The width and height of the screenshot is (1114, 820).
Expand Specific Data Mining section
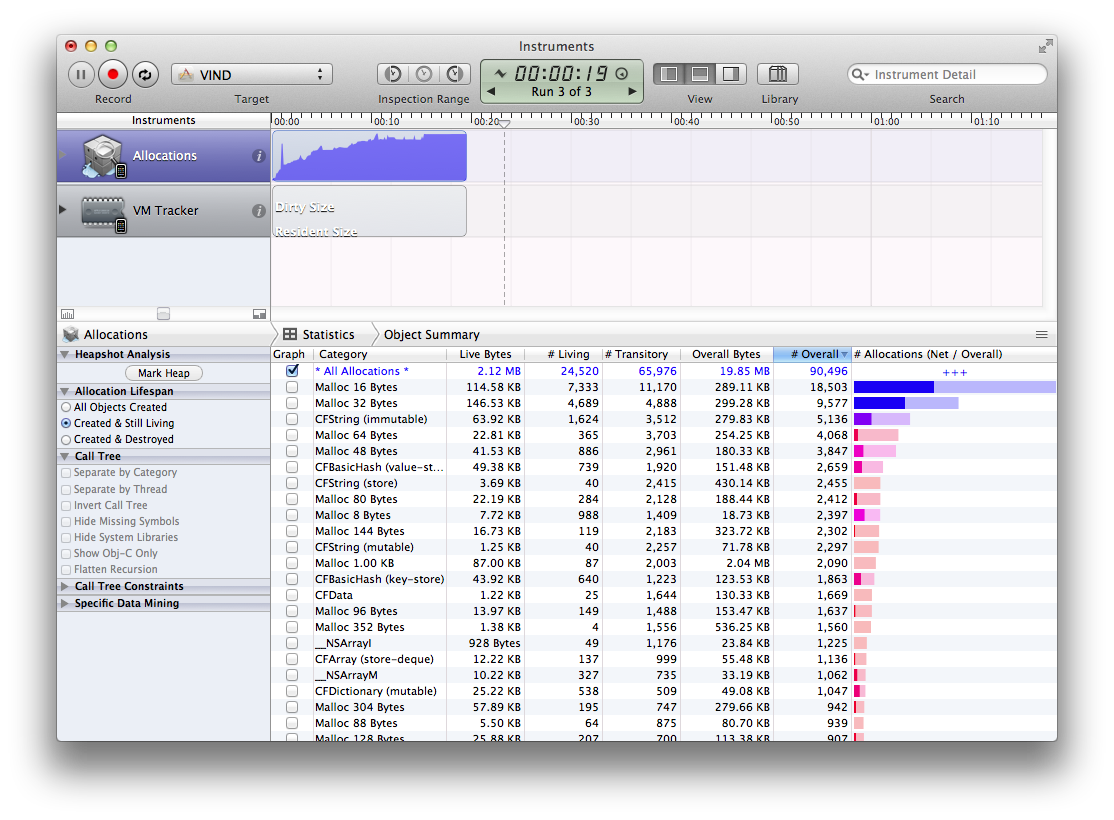click(65, 603)
